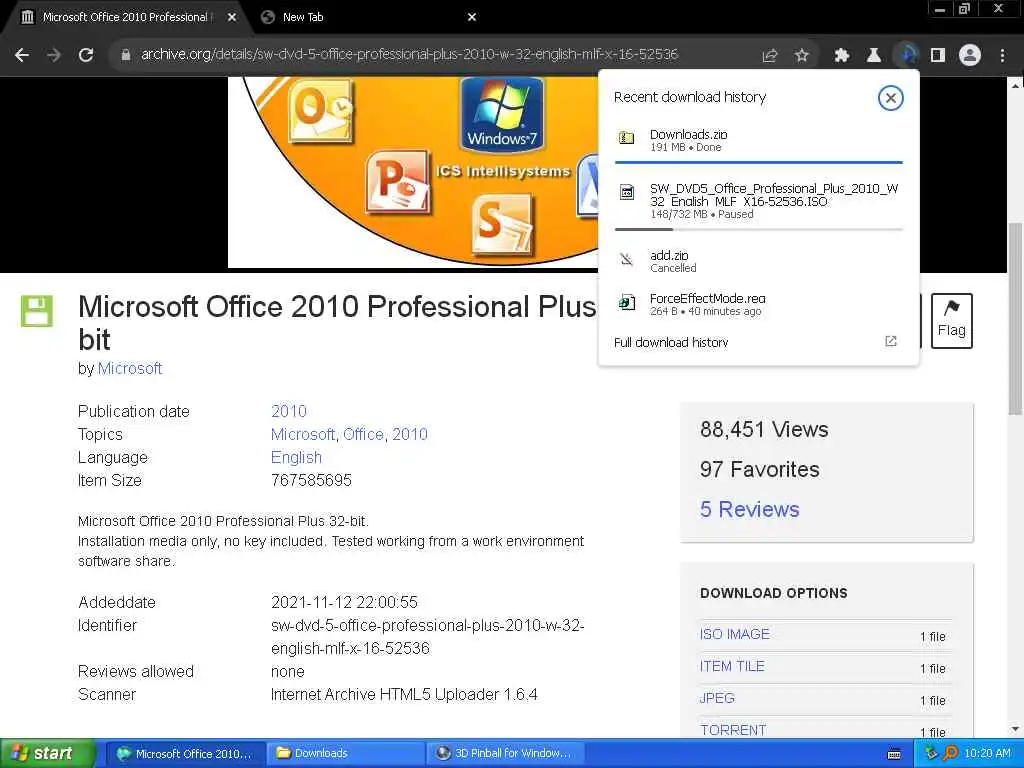Open the Microsoft topic link
This screenshot has height=768, width=1024.
click(x=302, y=434)
